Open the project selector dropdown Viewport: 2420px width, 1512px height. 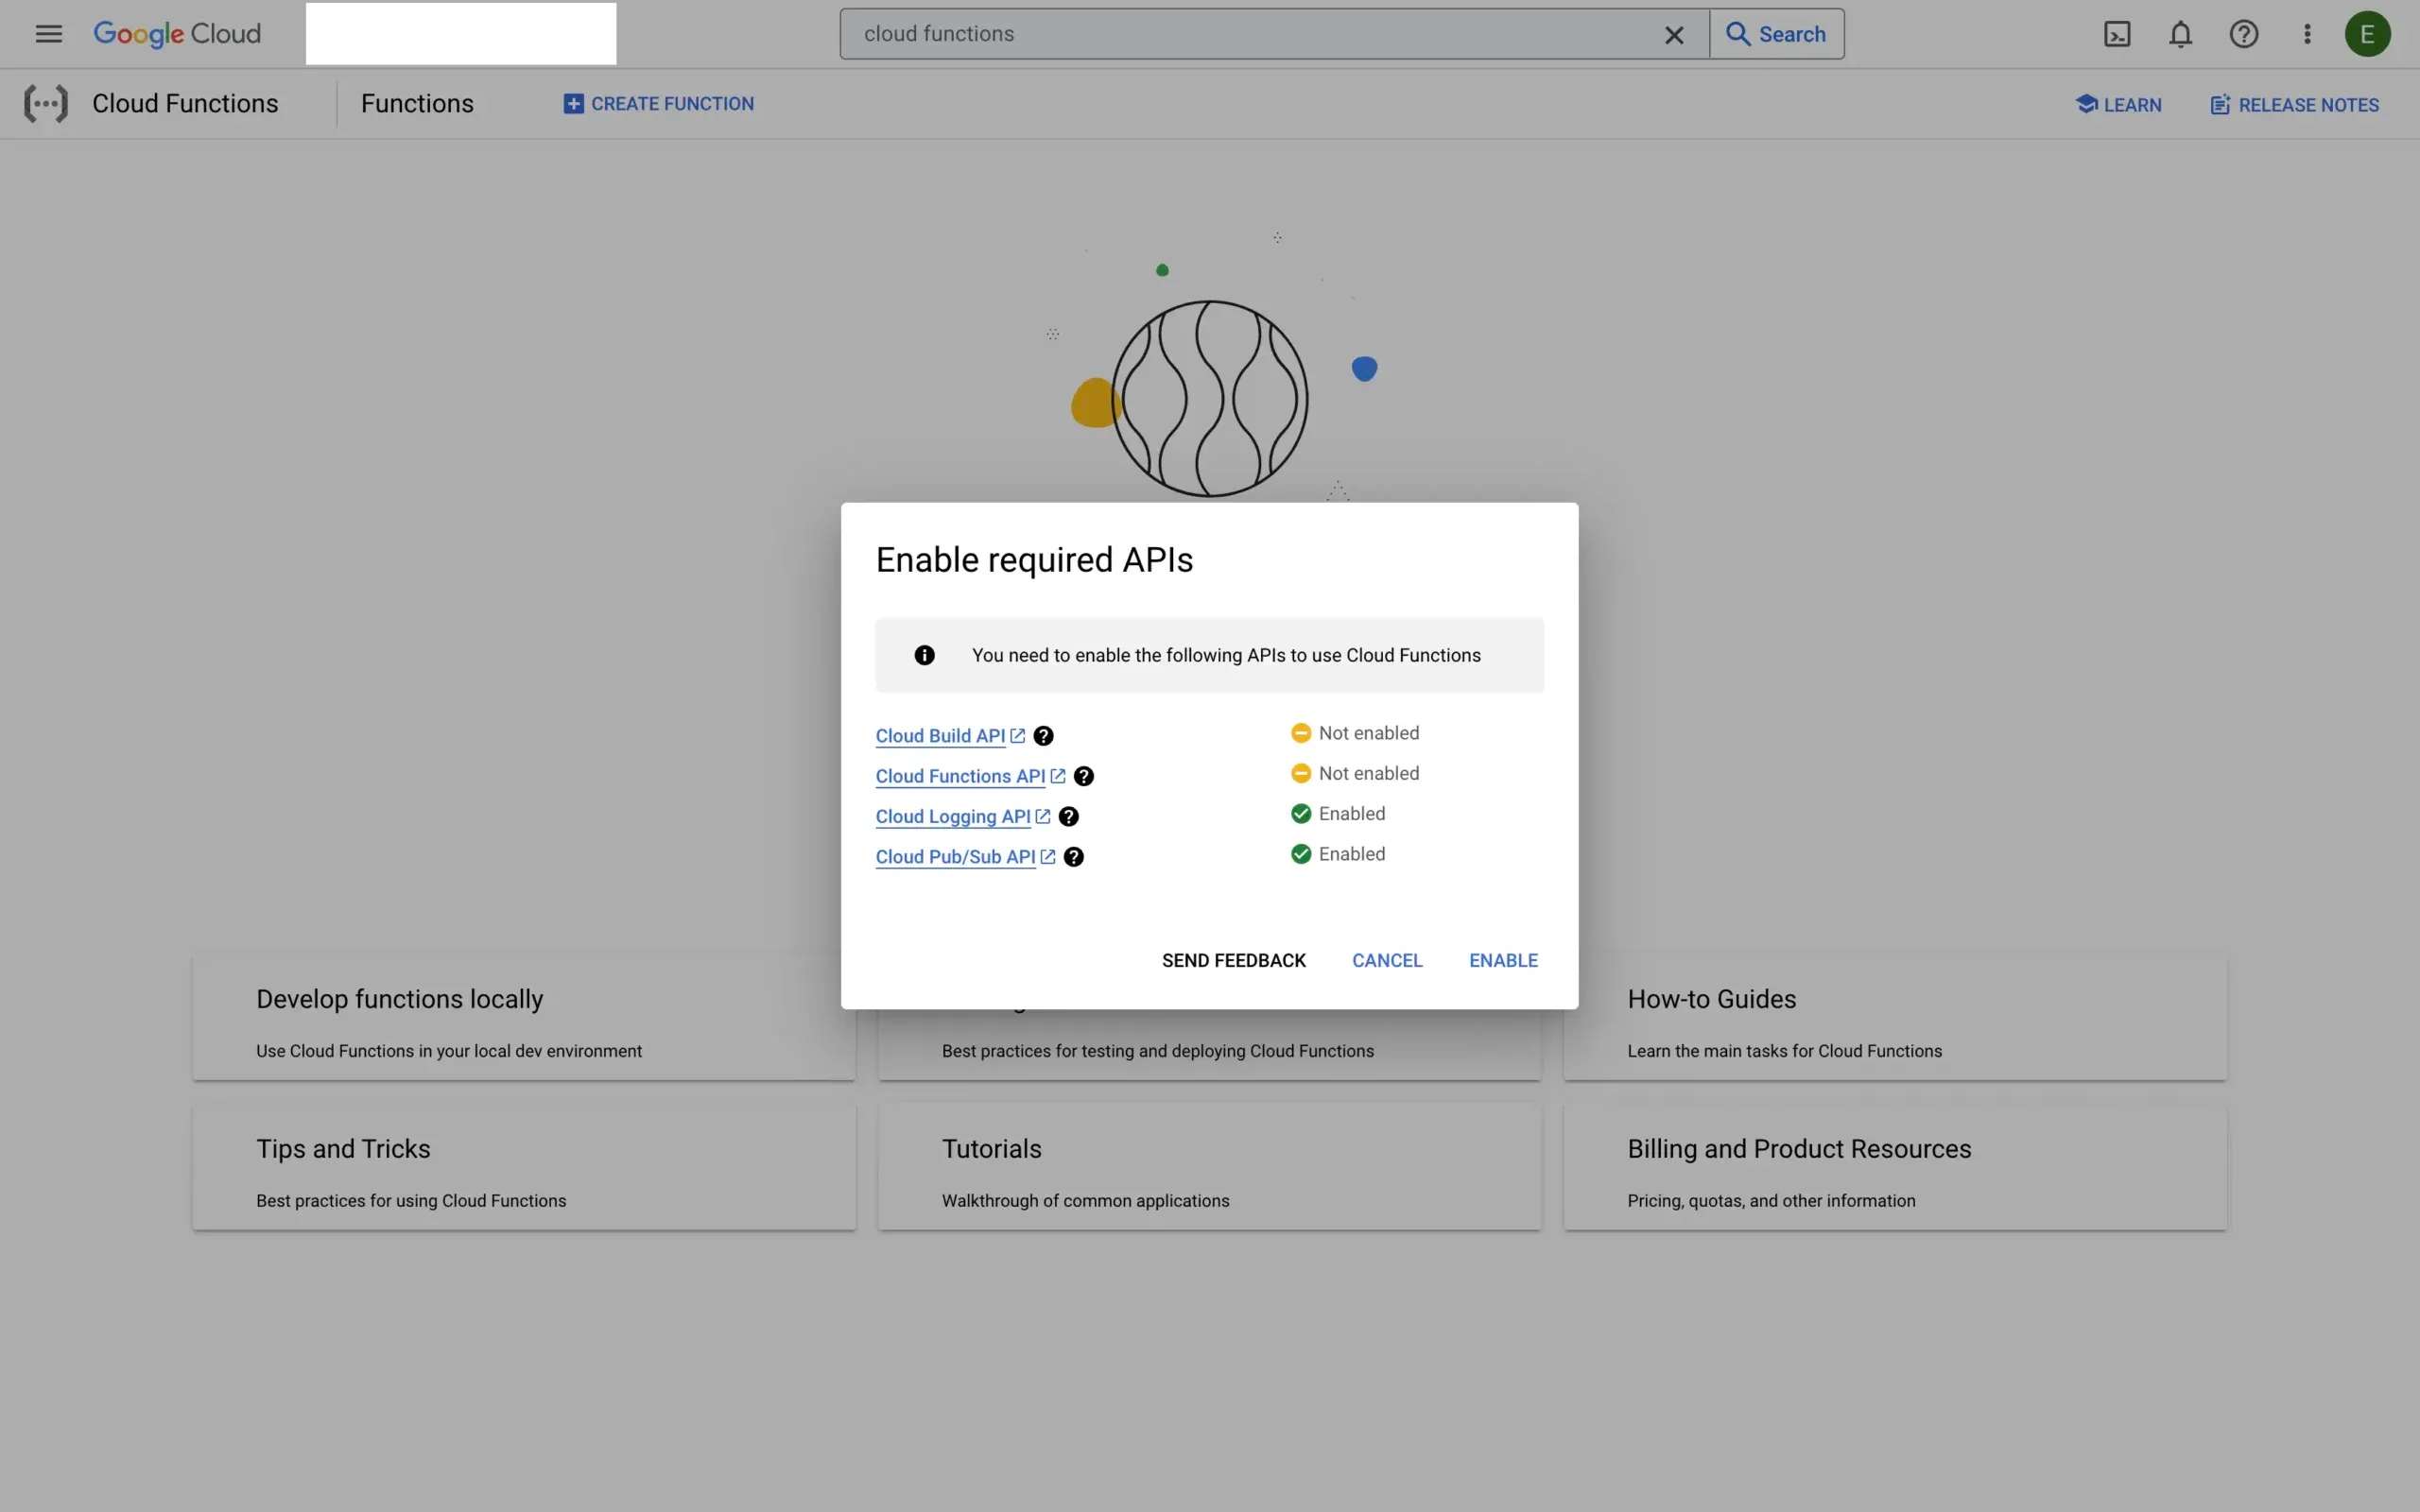pos(460,33)
